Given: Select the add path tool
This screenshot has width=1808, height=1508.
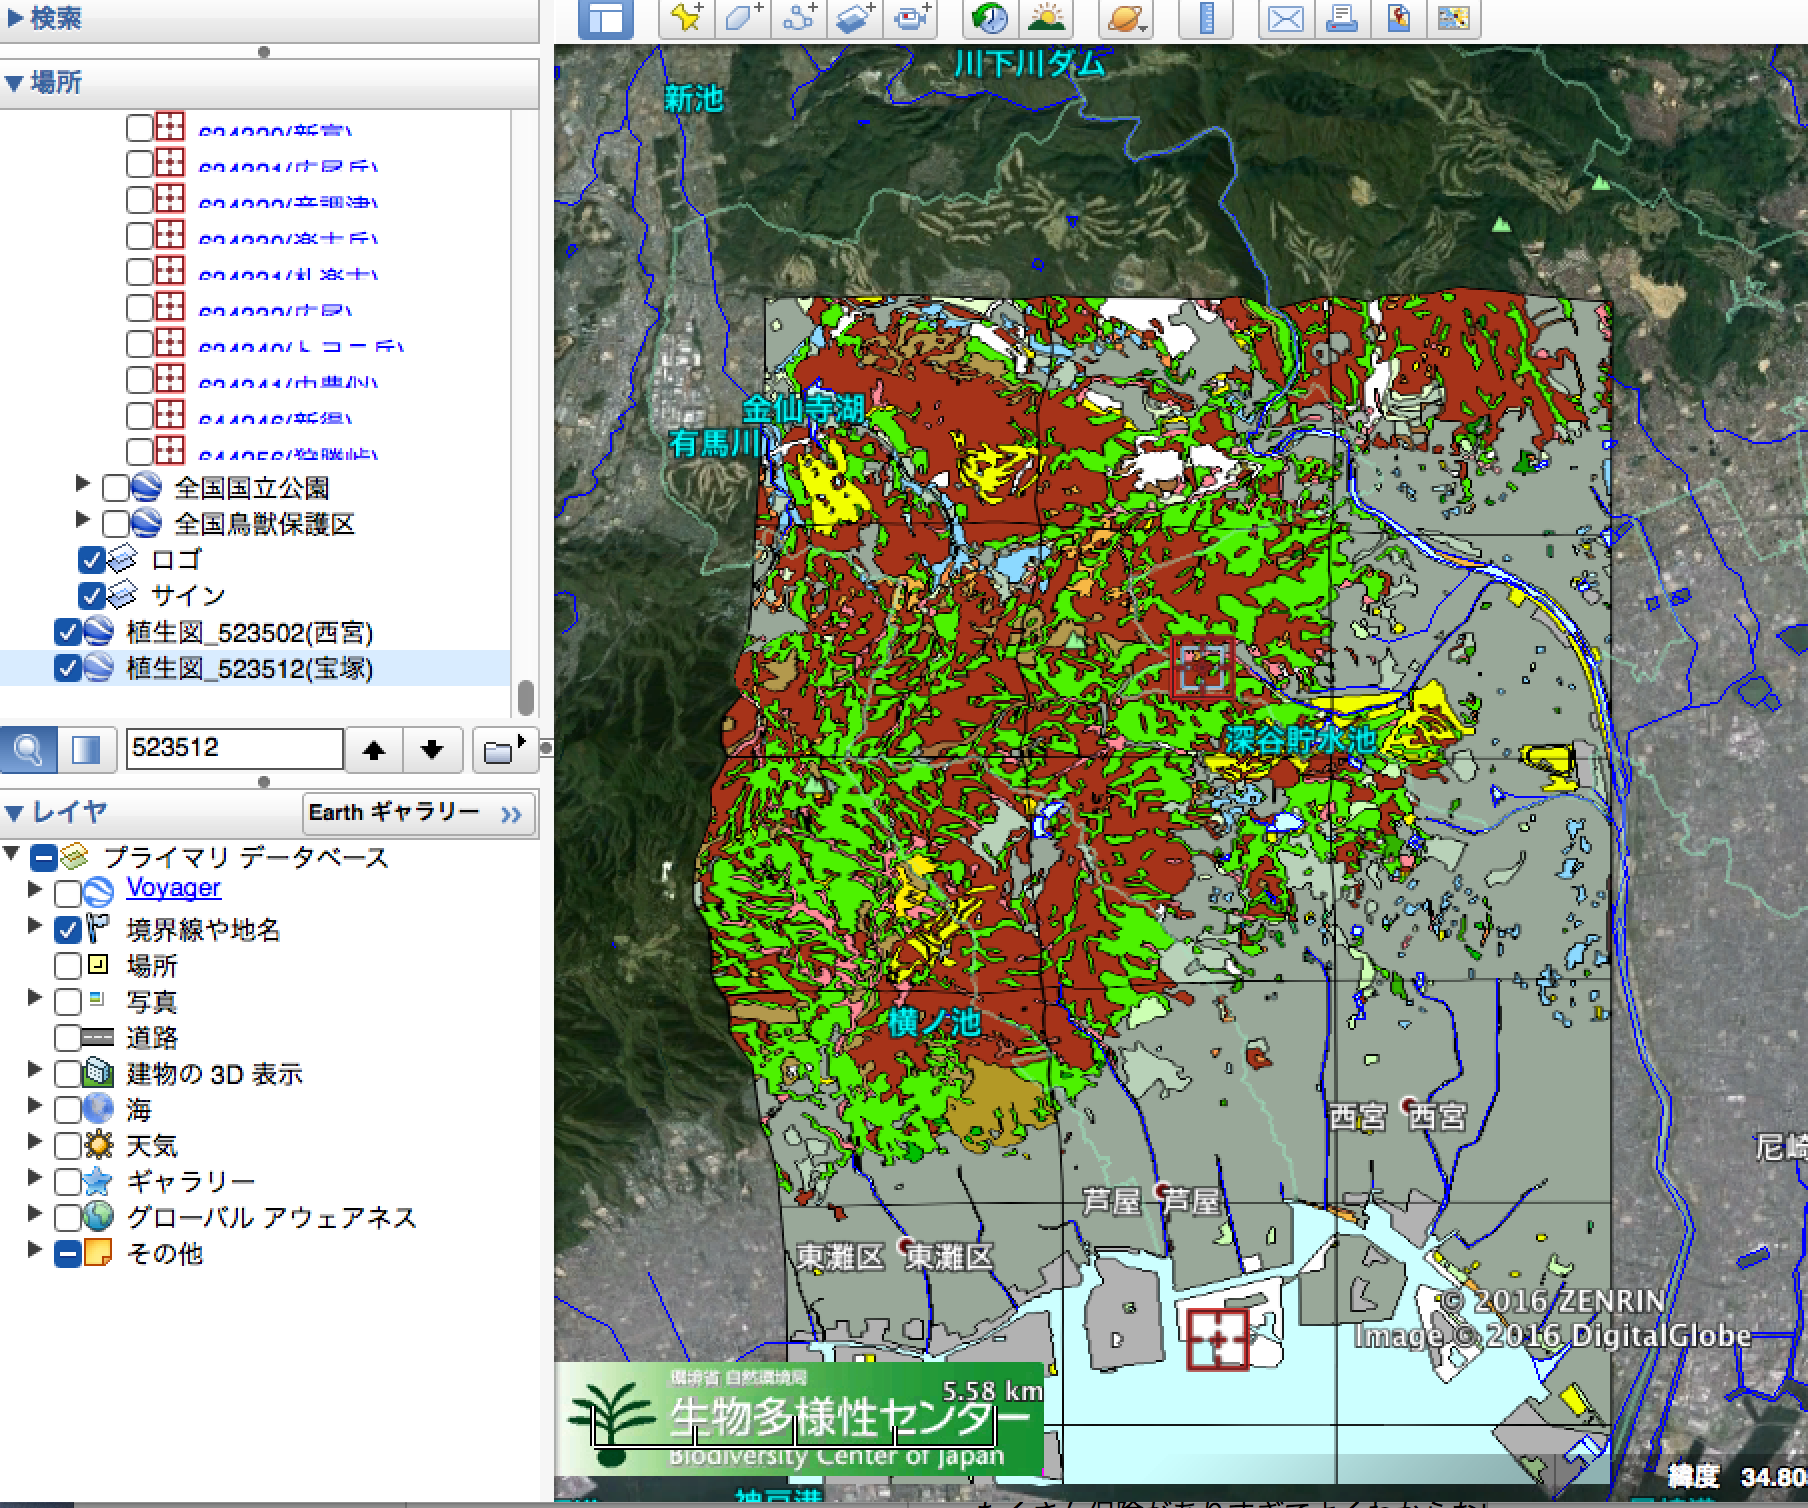Looking at the screenshot, I should click(798, 18).
